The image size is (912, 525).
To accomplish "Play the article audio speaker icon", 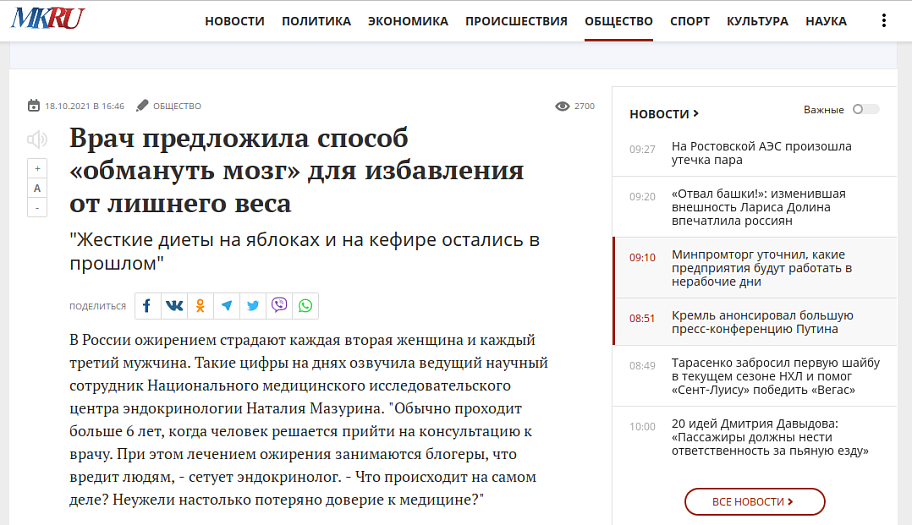I will coord(37,140).
